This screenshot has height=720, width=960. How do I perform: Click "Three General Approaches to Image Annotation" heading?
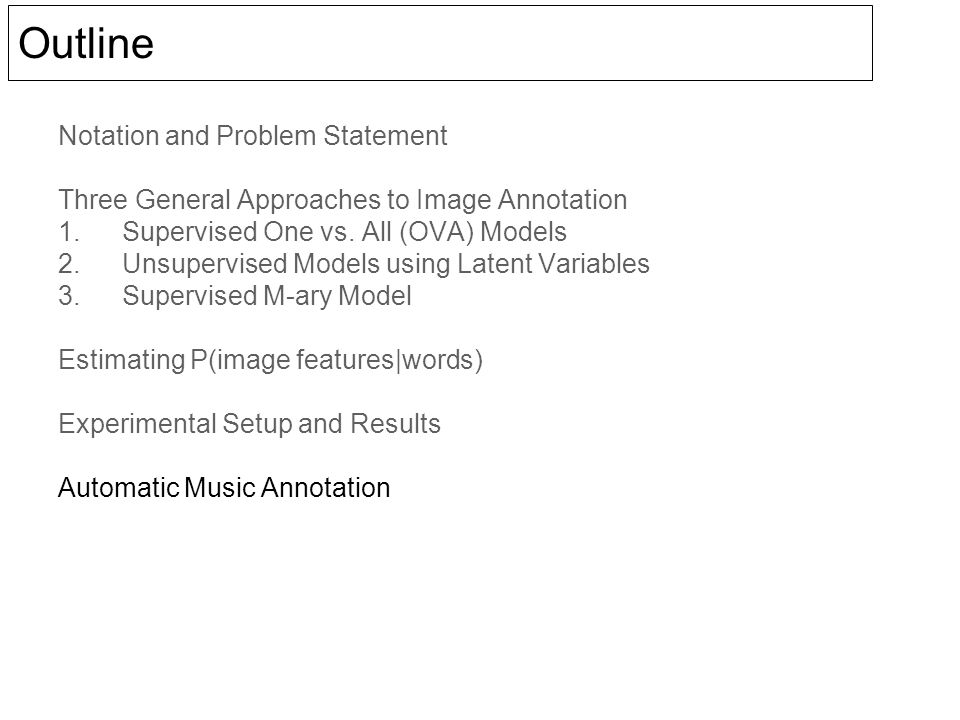pos(343,200)
